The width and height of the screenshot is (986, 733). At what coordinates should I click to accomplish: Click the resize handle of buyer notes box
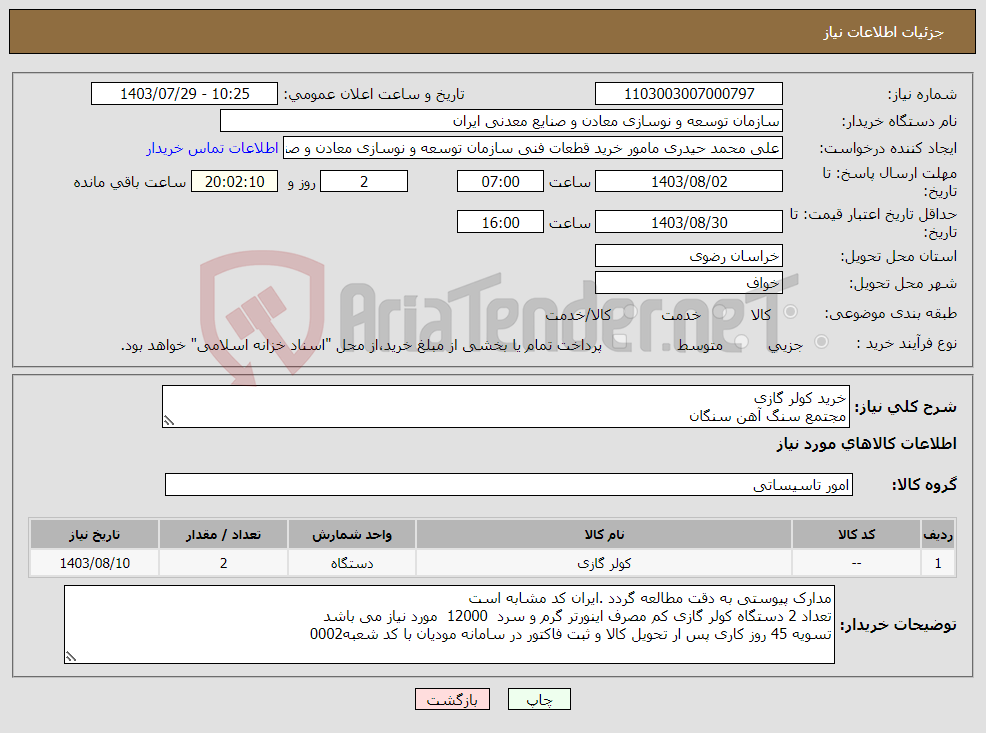pos(70,656)
